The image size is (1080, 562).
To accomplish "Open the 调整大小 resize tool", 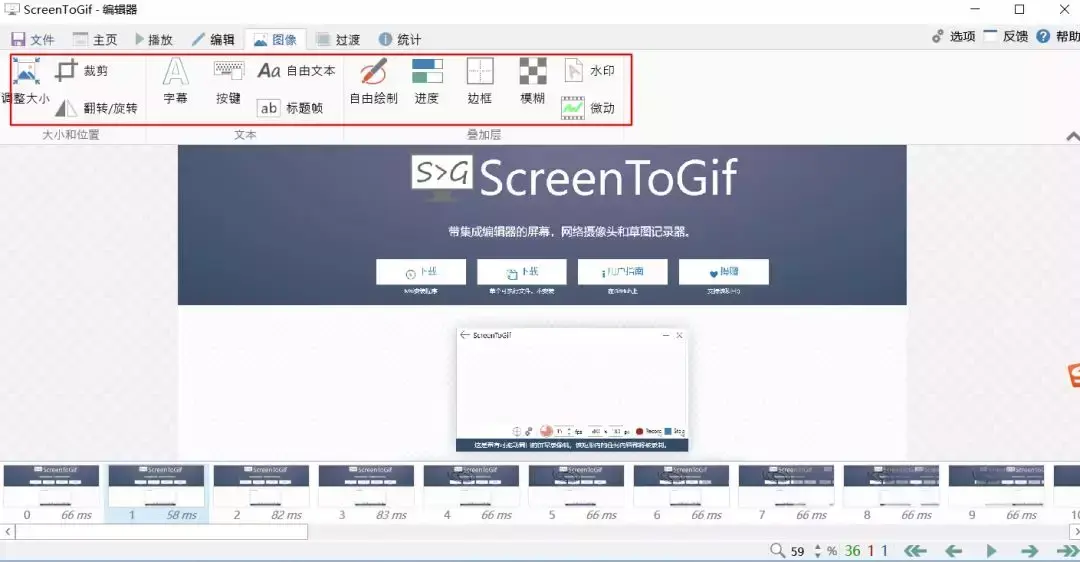I will (26, 83).
